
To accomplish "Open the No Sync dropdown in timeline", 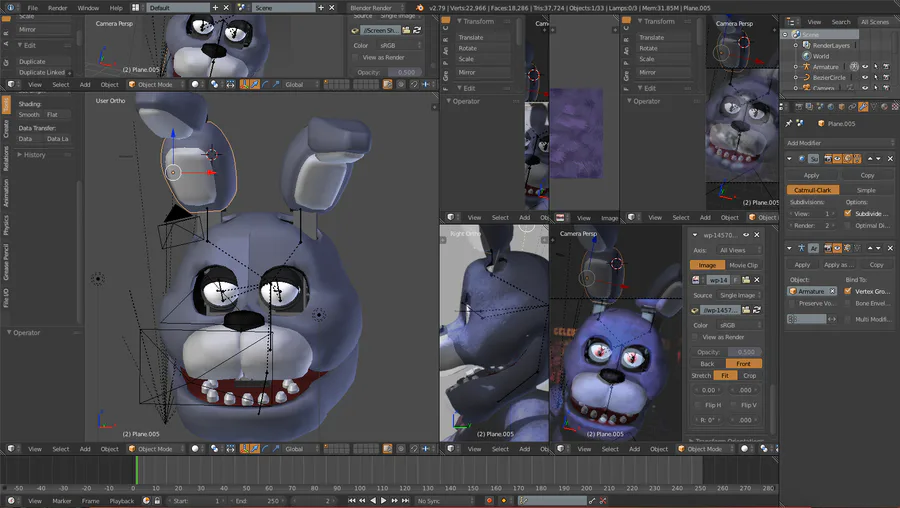I will coord(445,501).
